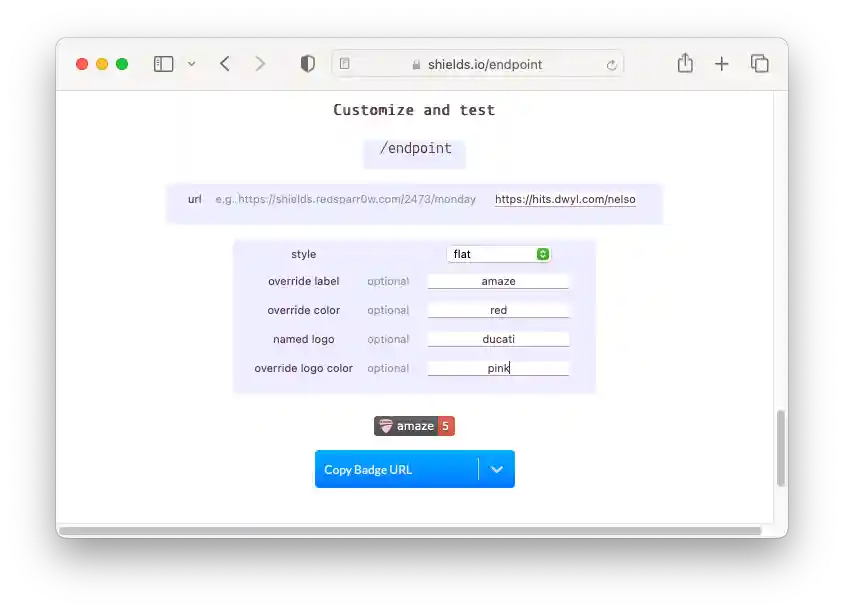The image size is (844, 612).
Task: Go back to the previous page
Action: pos(225,64)
